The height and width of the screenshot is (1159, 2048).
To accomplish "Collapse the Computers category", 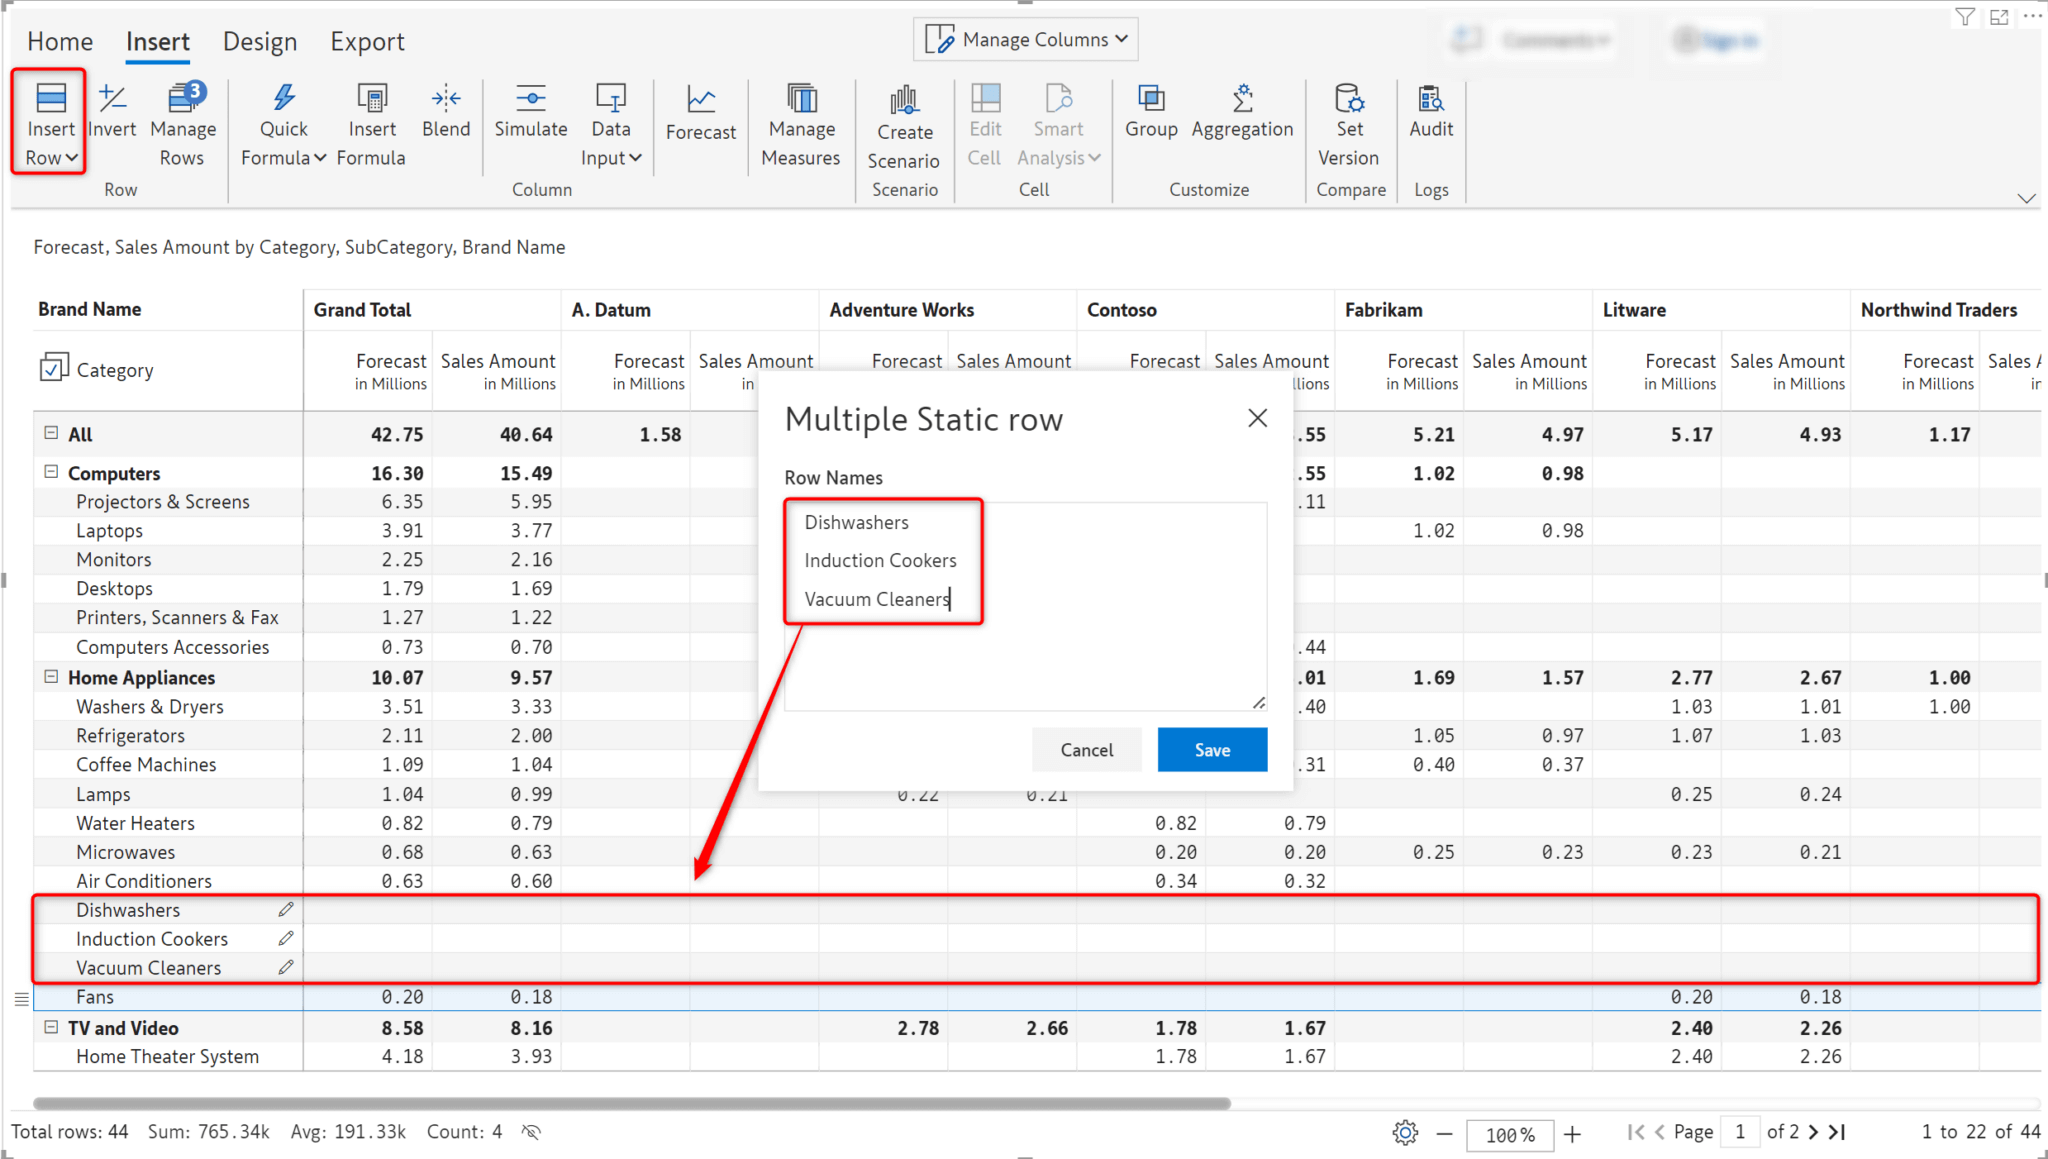I will 51,472.
